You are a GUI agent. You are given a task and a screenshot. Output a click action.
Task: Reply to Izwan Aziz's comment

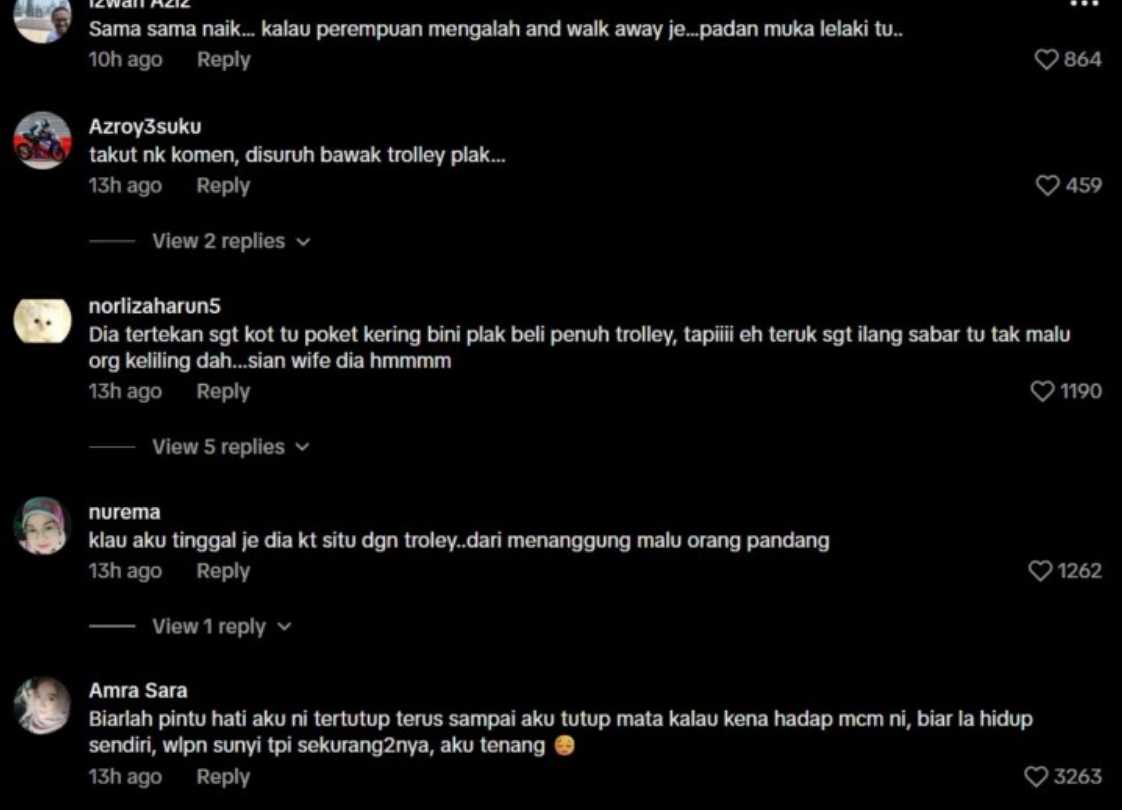[x=223, y=59]
